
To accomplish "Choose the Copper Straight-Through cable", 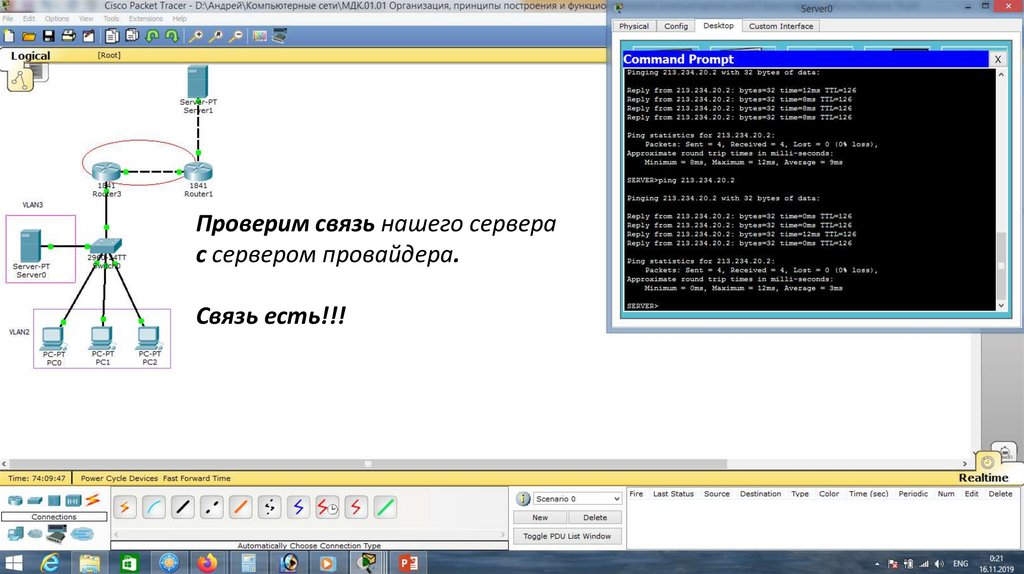I will (x=183, y=507).
